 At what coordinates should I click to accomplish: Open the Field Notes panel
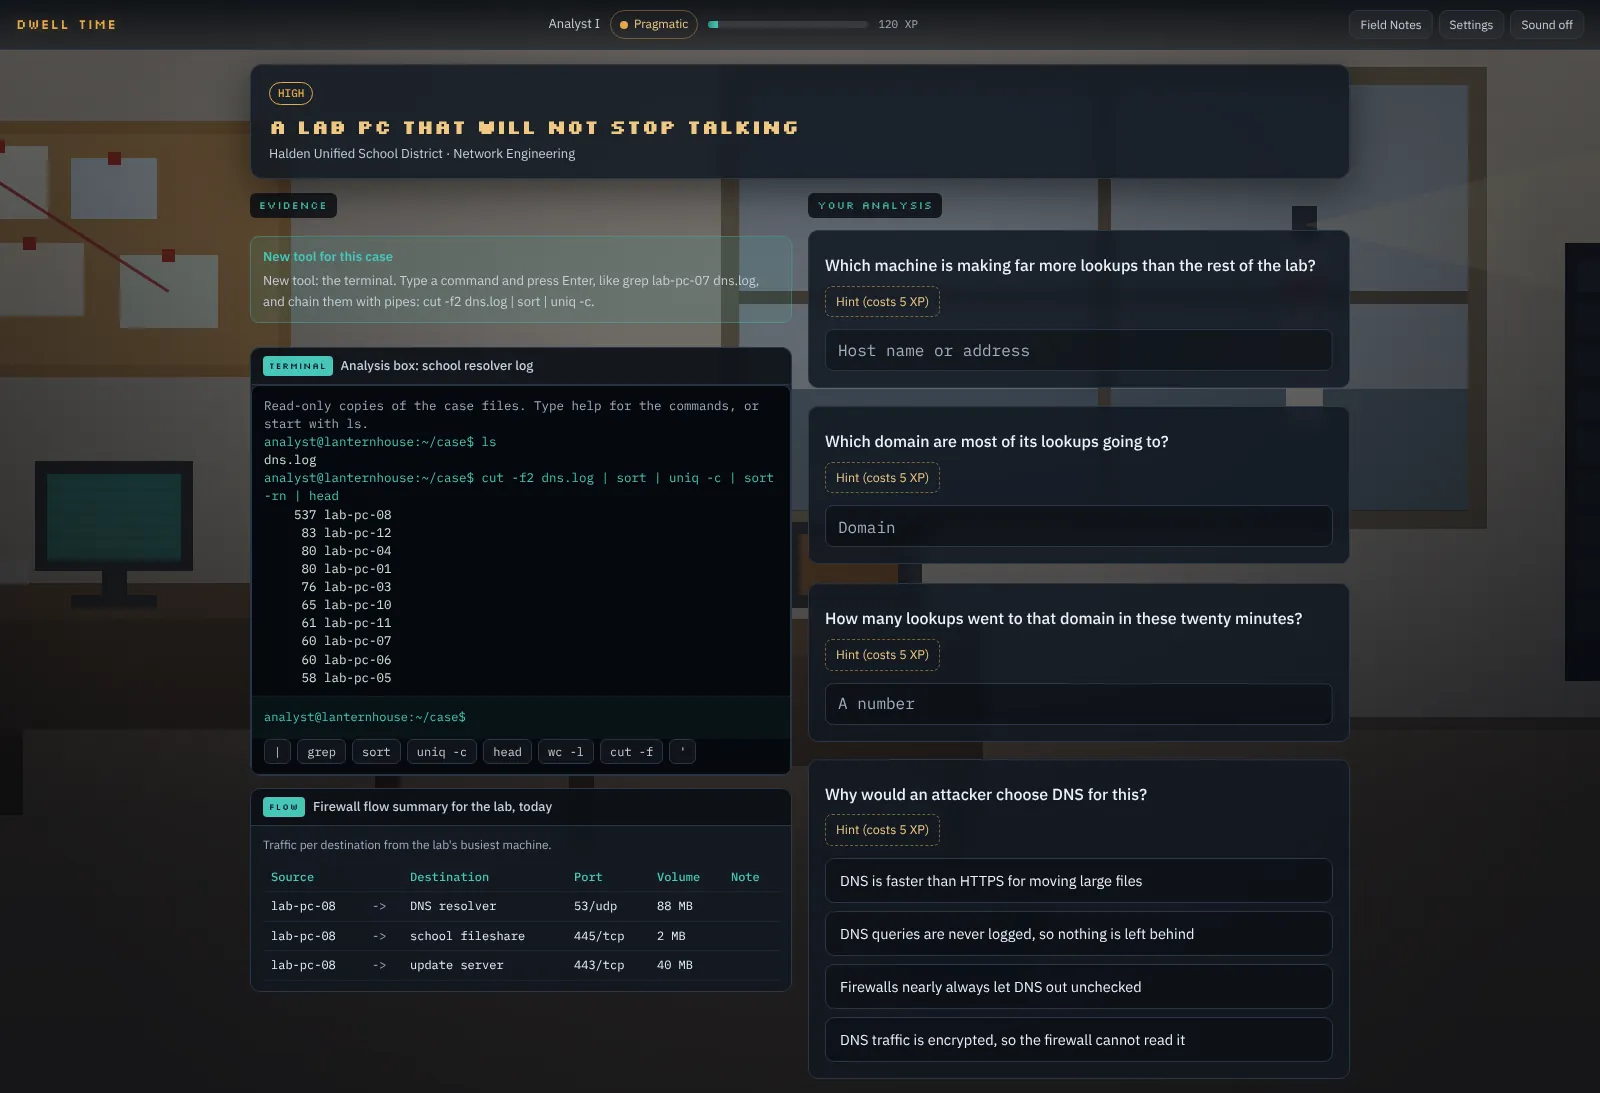tap(1390, 25)
